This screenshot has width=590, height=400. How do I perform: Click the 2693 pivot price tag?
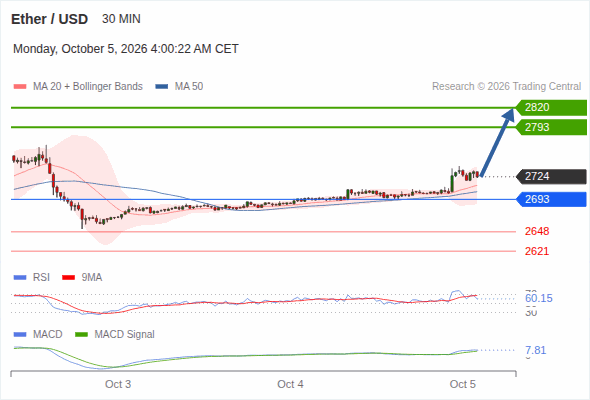click(x=551, y=199)
